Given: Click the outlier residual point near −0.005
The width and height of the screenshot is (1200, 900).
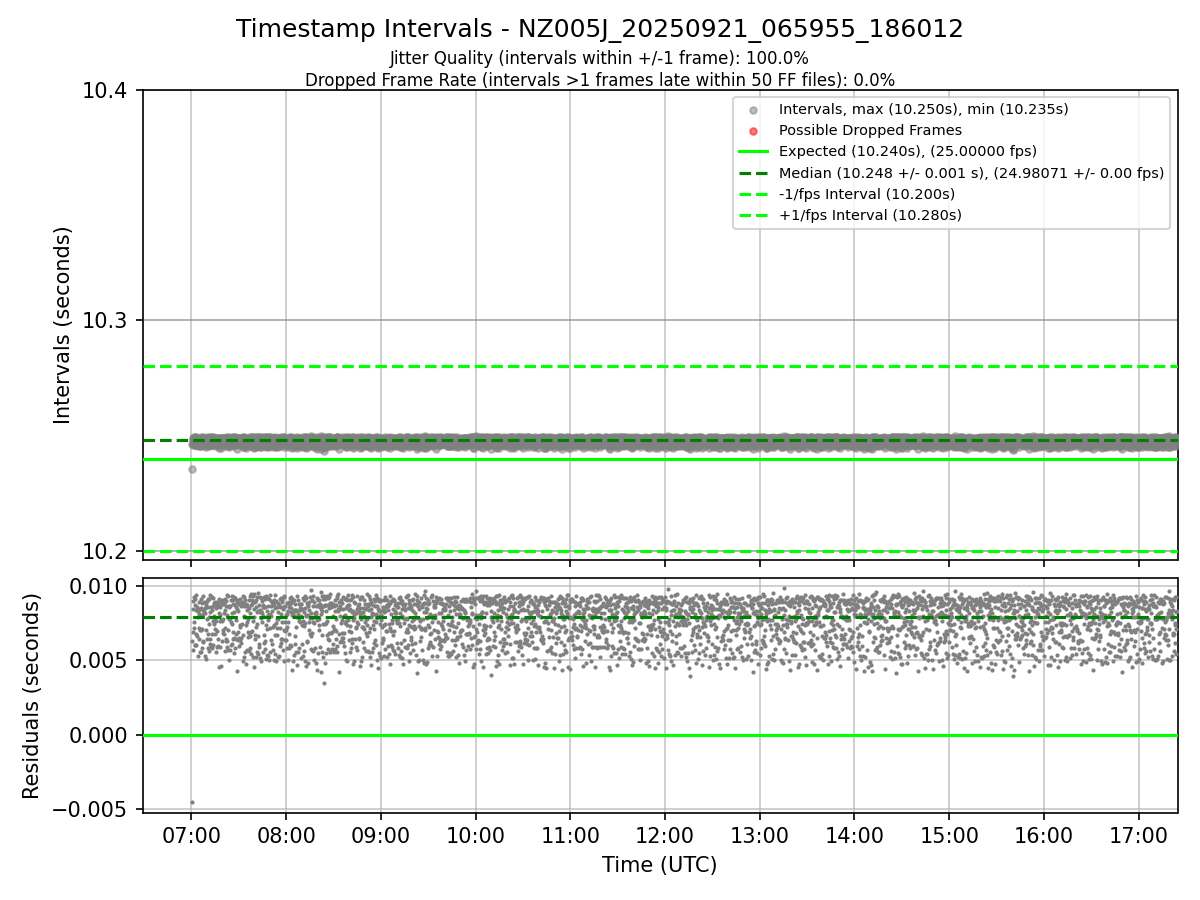Looking at the screenshot, I should pos(192,802).
